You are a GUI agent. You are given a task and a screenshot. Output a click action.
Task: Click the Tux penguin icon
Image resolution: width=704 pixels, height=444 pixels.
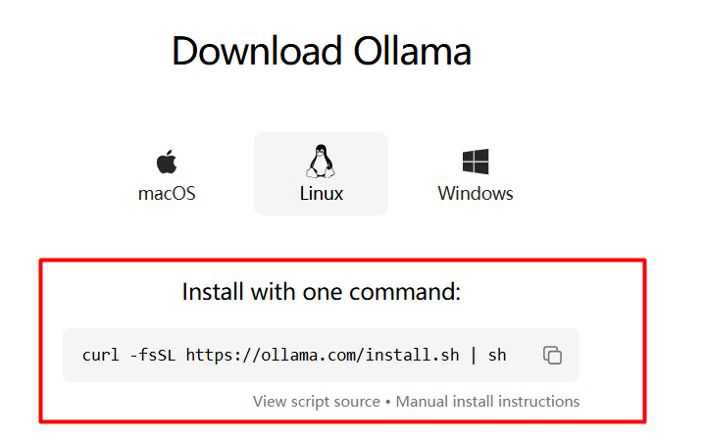pos(321,161)
